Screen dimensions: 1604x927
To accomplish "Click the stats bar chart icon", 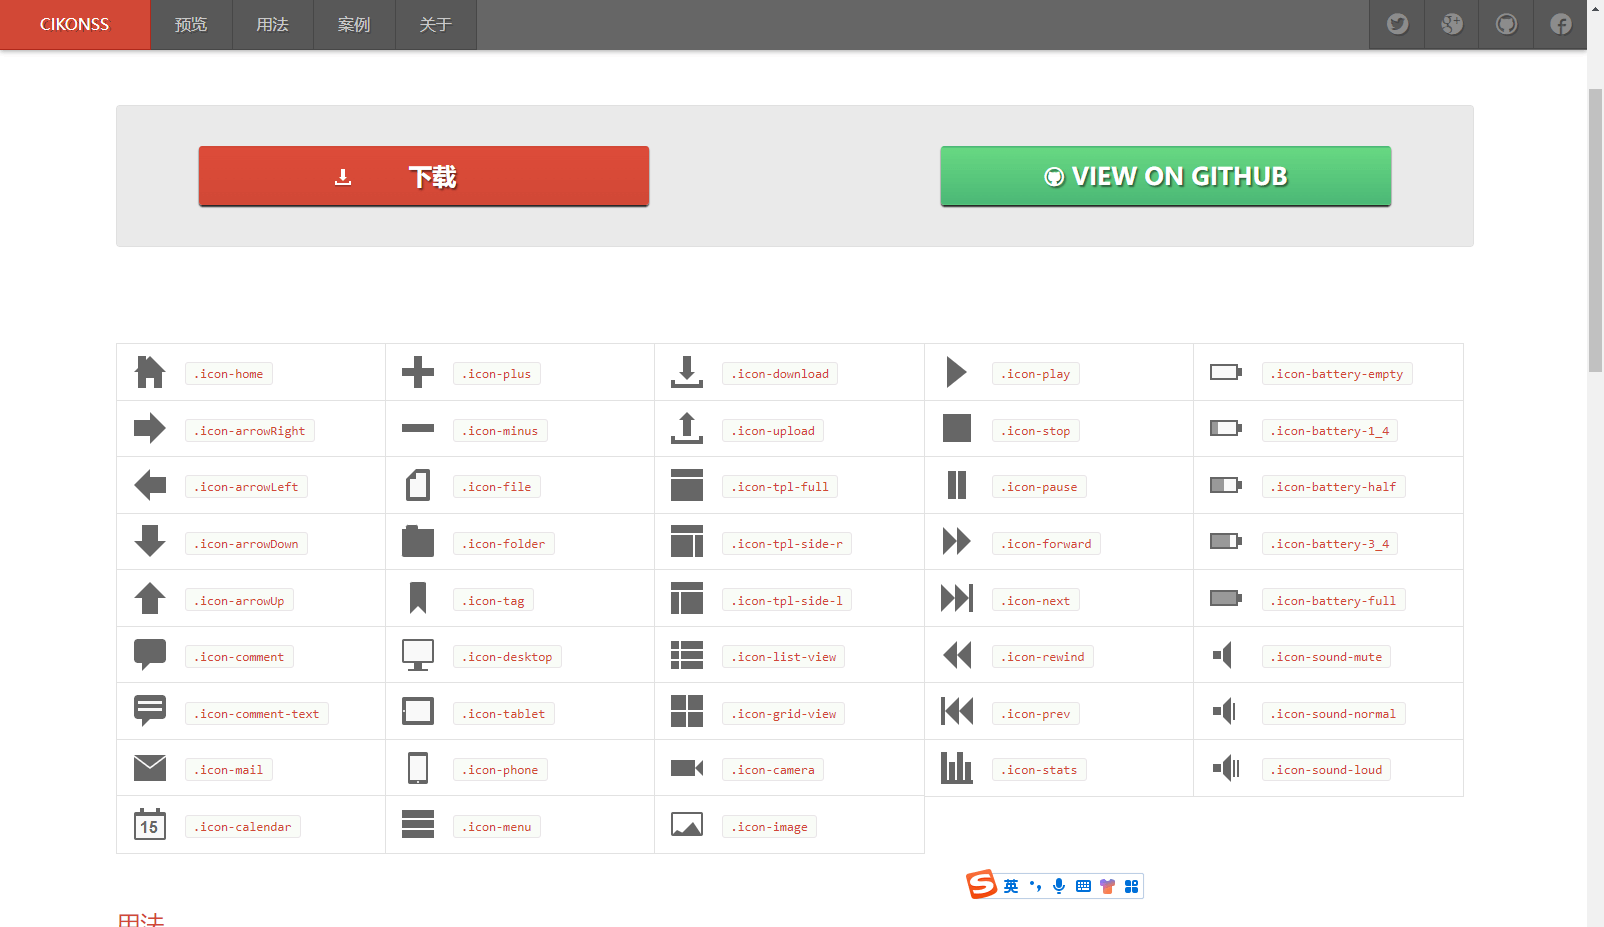I will [957, 768].
